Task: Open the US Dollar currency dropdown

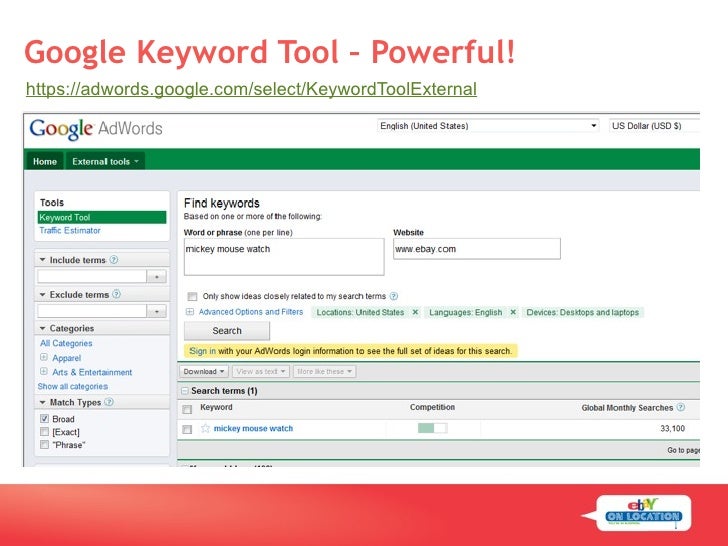Action: point(654,126)
